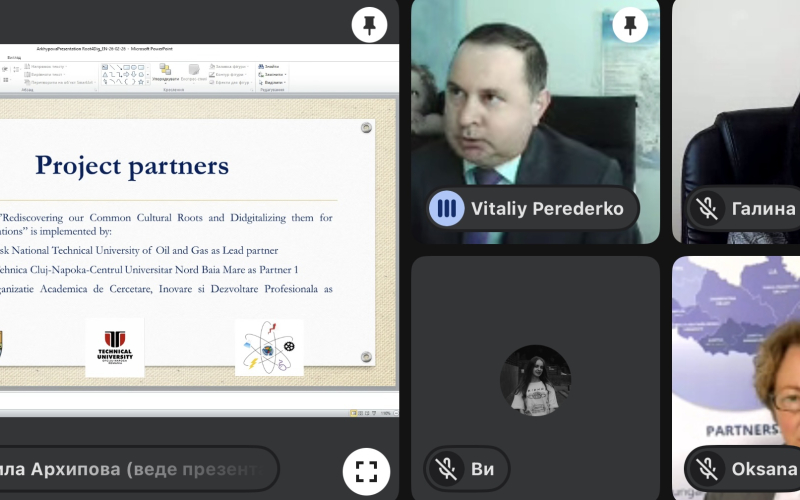The image size is (800, 500).
Task: Open the Вигляд ribbon tab
Action: point(14,58)
